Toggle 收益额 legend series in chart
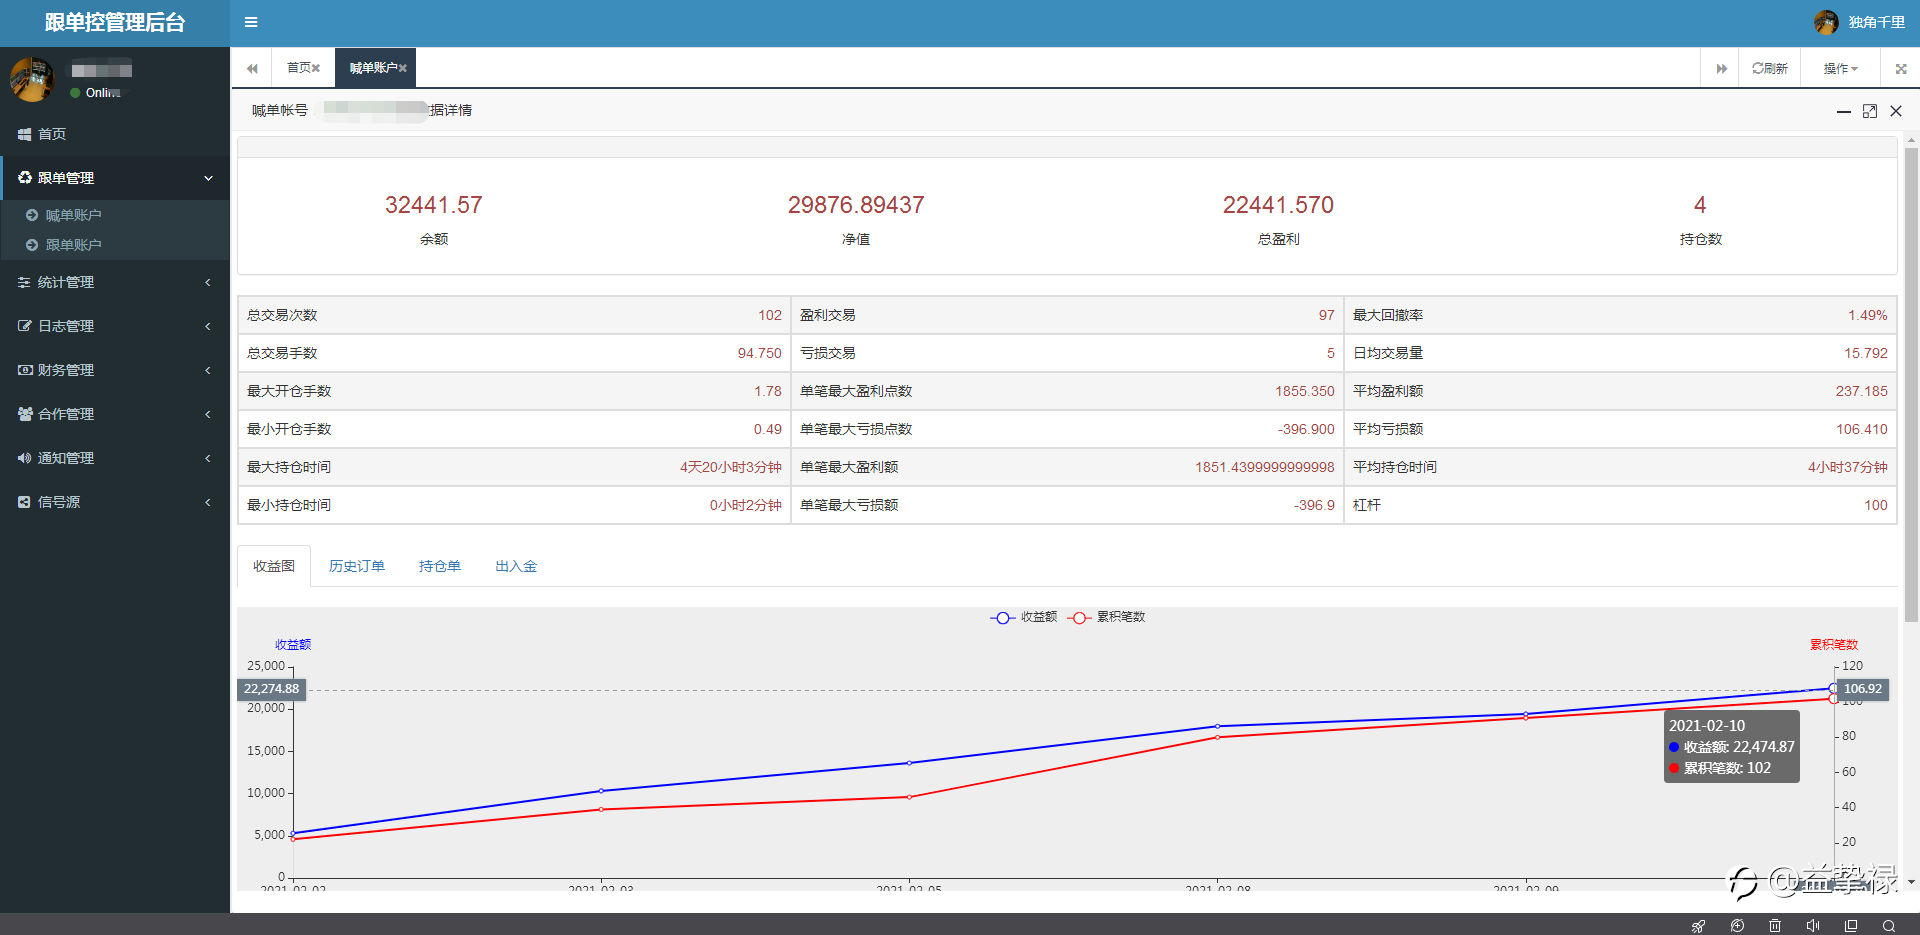The height and width of the screenshot is (935, 1920). (x=1024, y=617)
